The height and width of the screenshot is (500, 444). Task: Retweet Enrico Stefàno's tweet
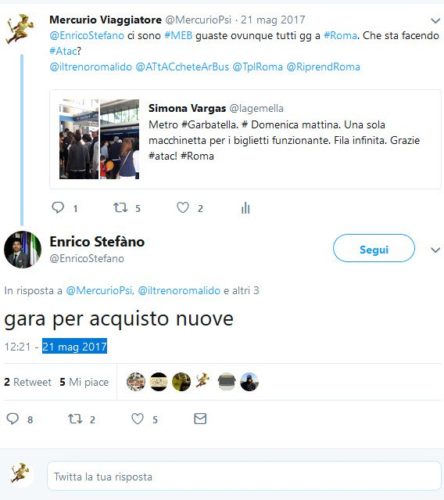pyautogui.click(x=75, y=419)
